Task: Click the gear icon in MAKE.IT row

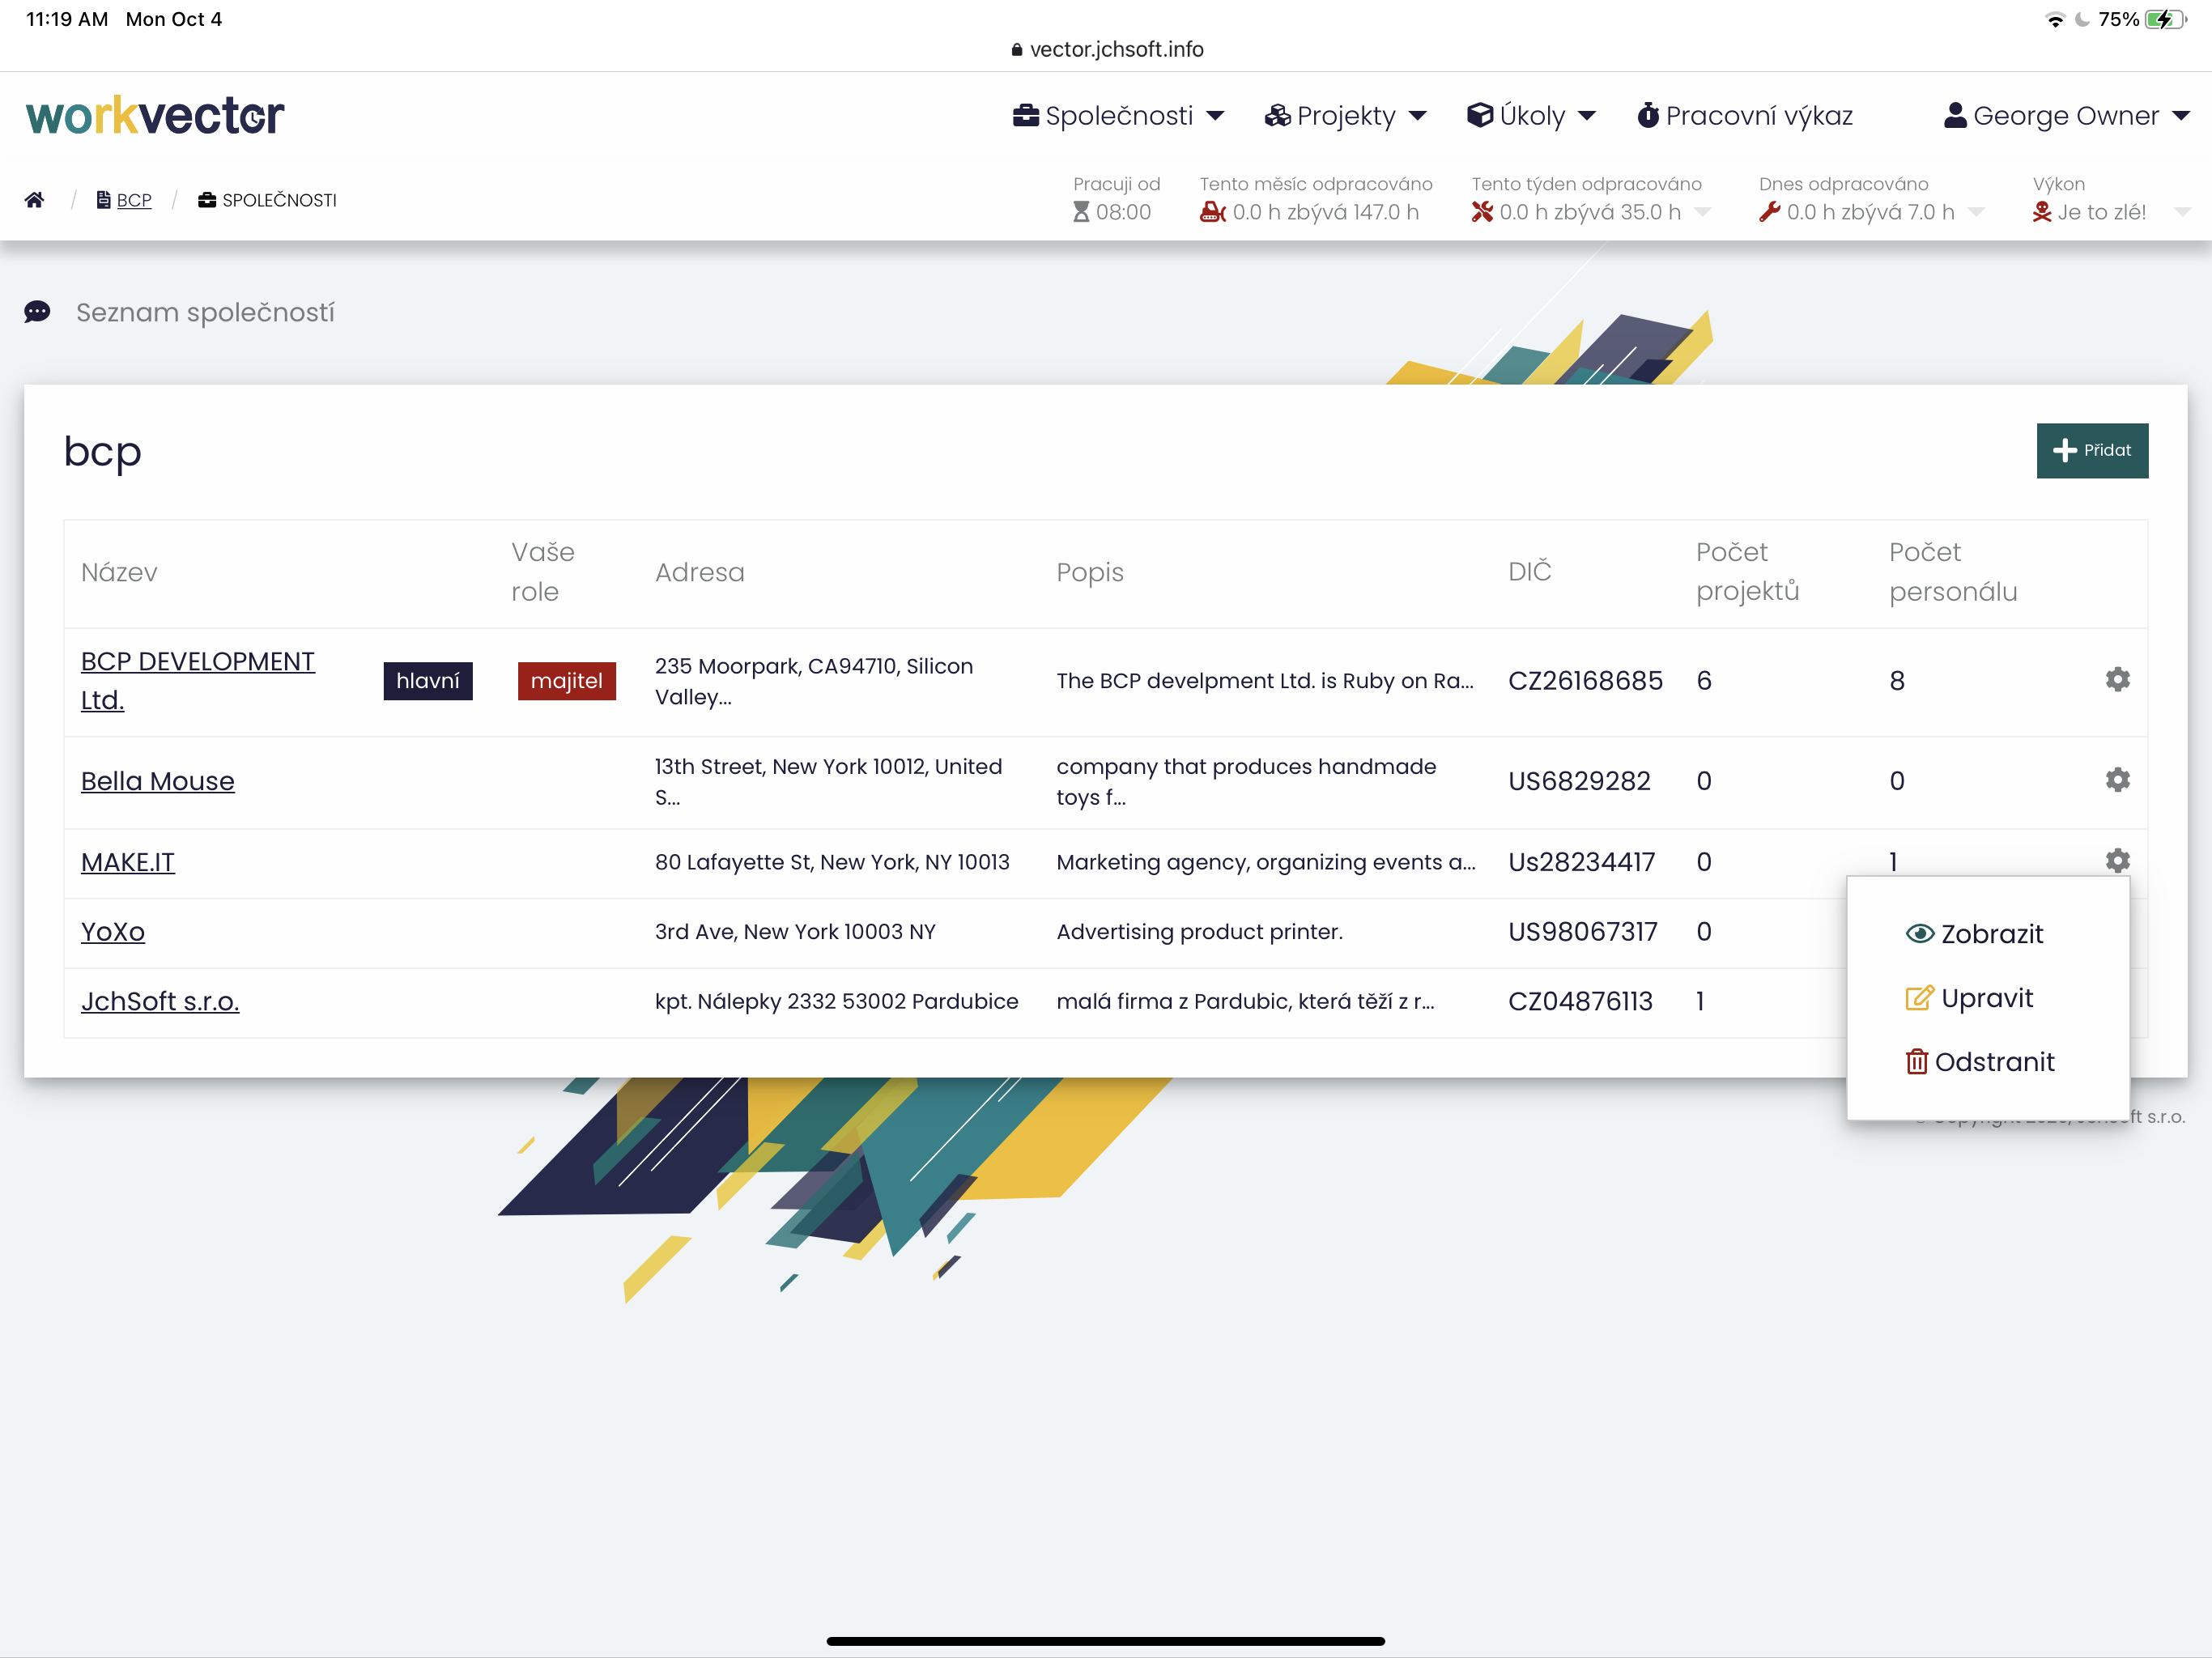Action: pyautogui.click(x=2117, y=861)
